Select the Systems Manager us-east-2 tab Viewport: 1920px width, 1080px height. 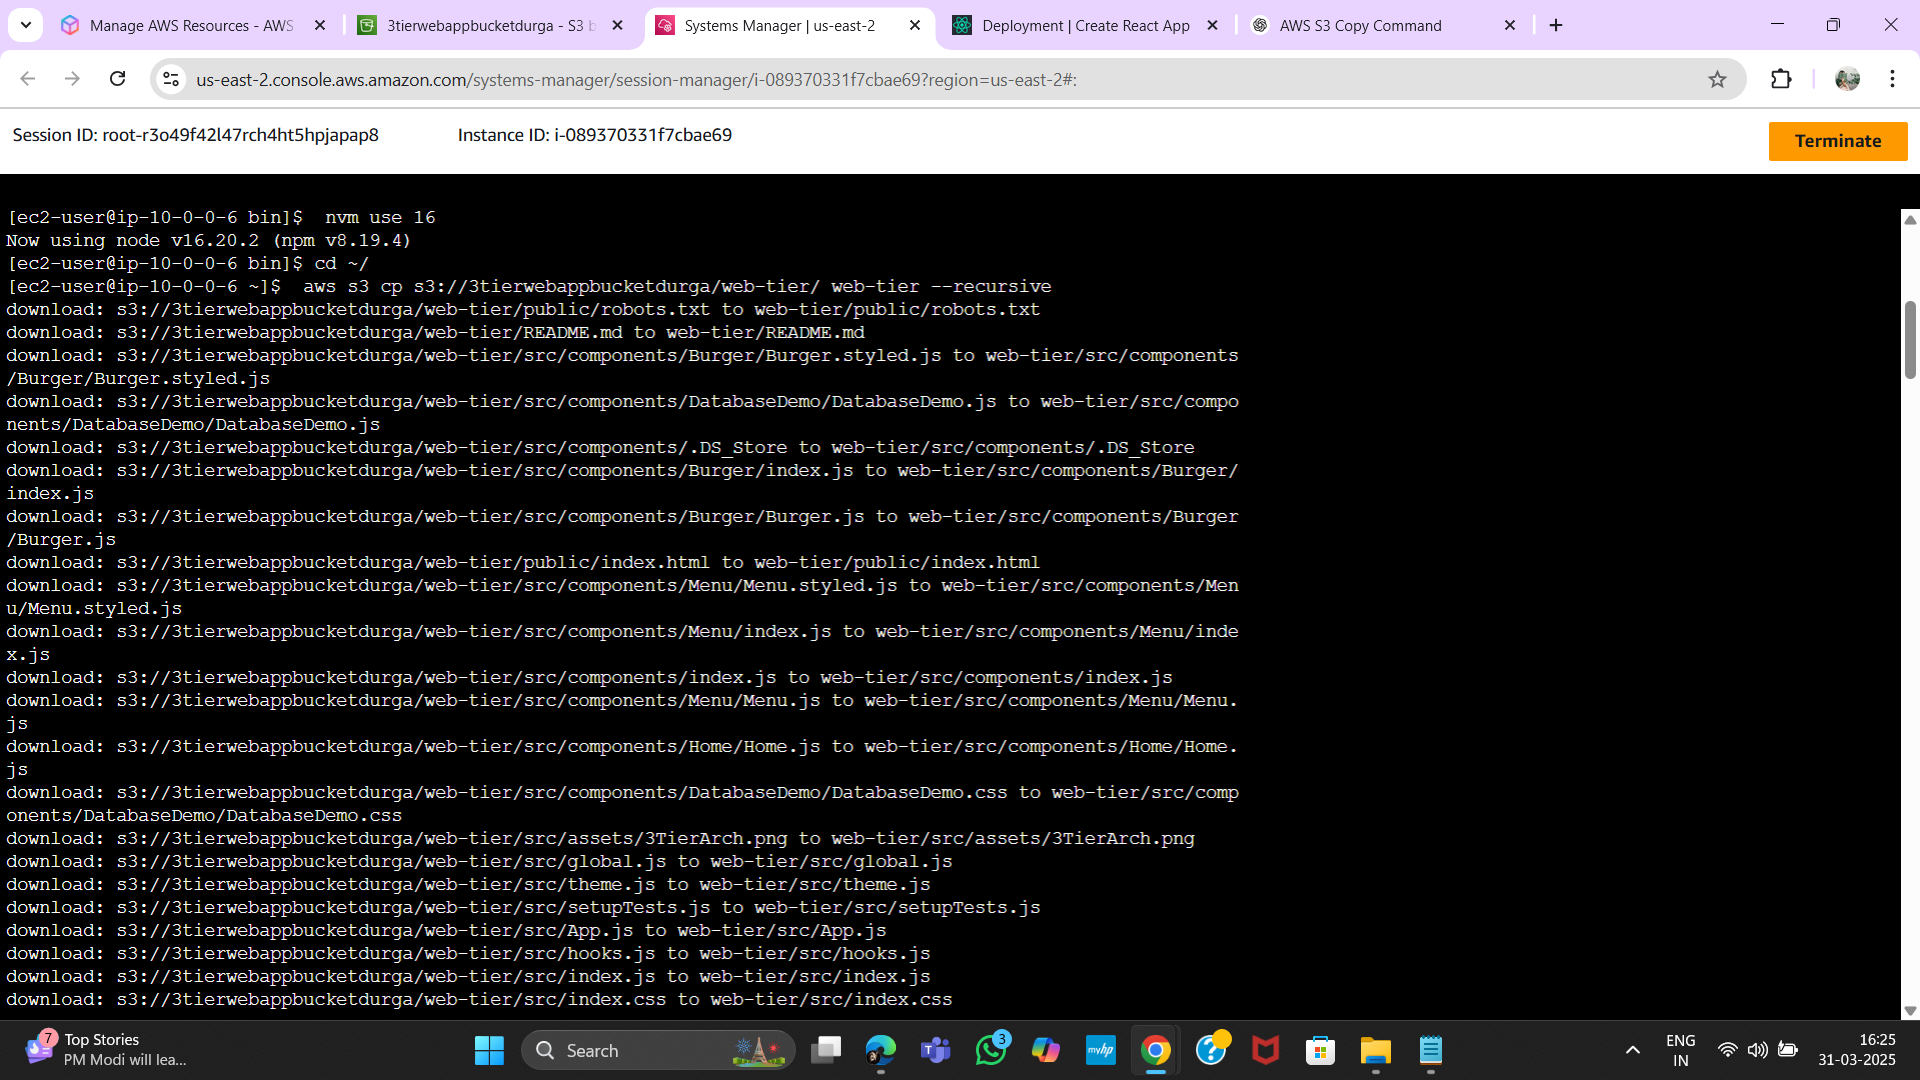(780, 26)
